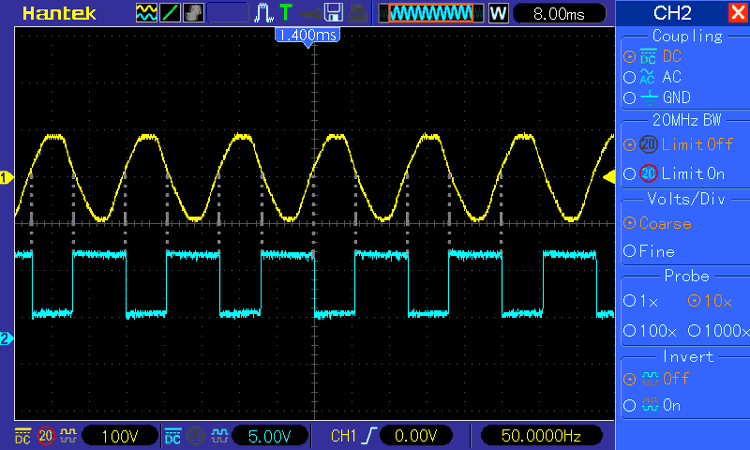Click the CH1 ground marker on left edge
750x450 pixels.
(6, 178)
